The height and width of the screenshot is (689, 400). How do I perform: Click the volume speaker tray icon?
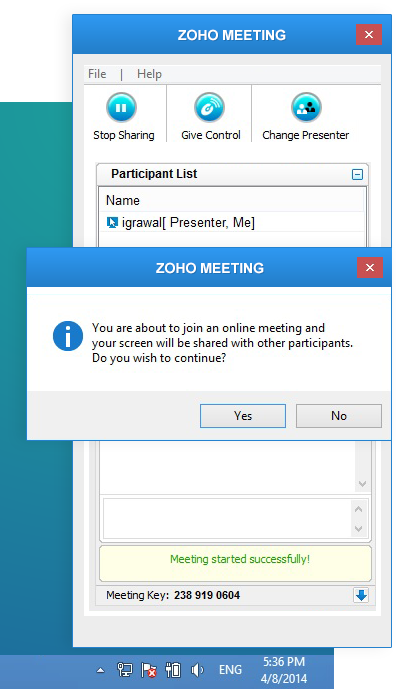pos(197,670)
